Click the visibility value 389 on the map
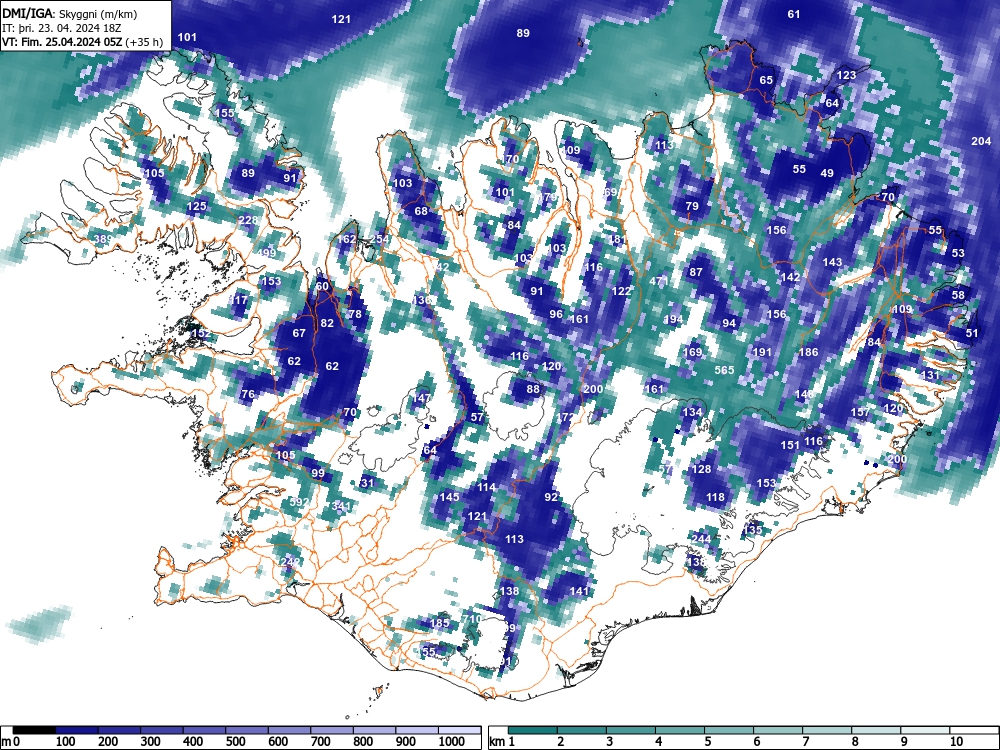This screenshot has height=750, width=1000. point(103,240)
